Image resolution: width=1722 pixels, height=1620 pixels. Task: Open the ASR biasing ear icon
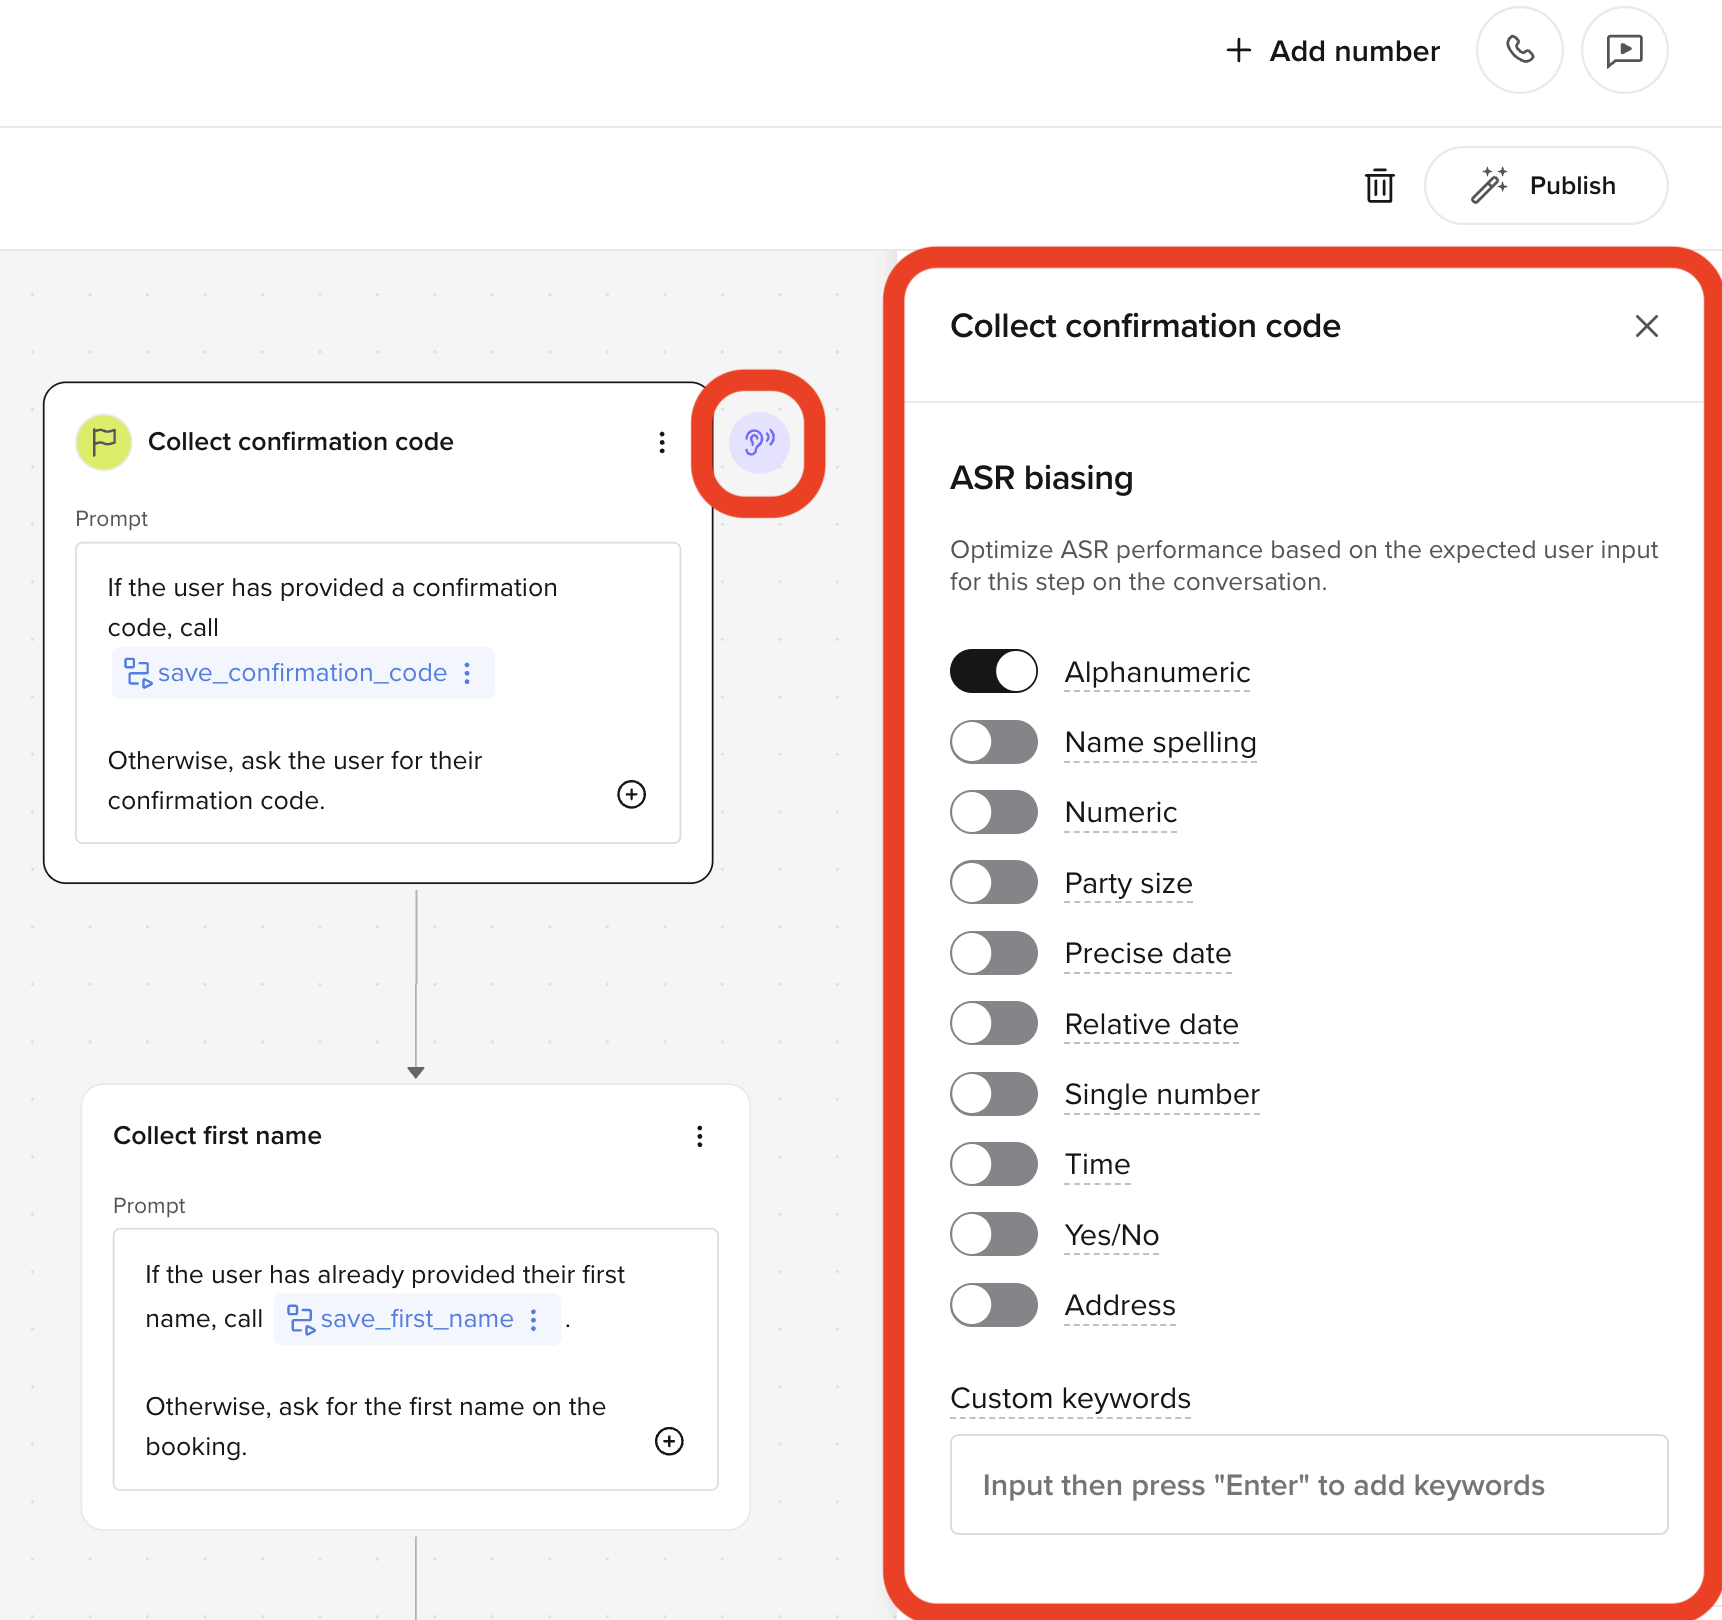[759, 442]
